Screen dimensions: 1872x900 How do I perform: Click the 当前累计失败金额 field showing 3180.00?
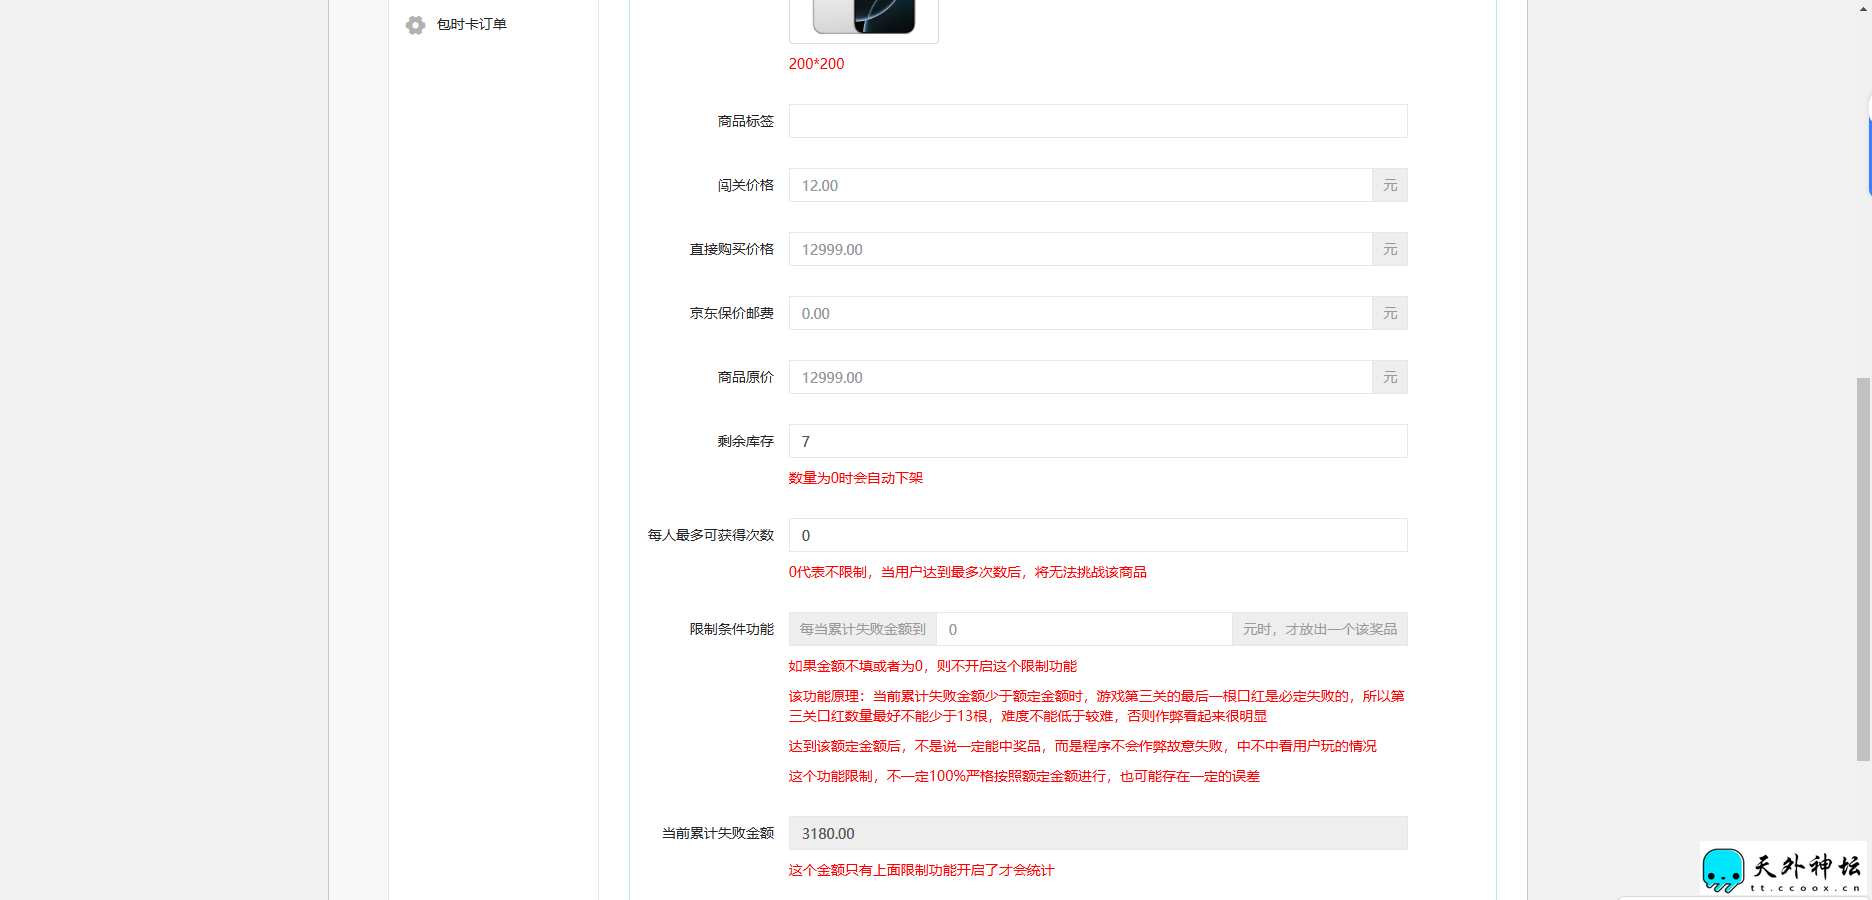1097,833
